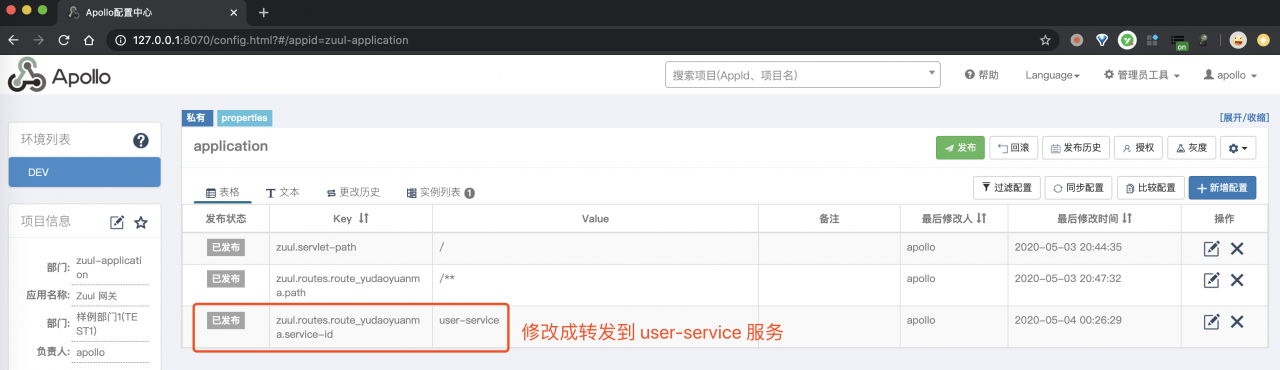Click the extension with green 'on' badge
The image size is (1280, 370).
[1179, 41]
